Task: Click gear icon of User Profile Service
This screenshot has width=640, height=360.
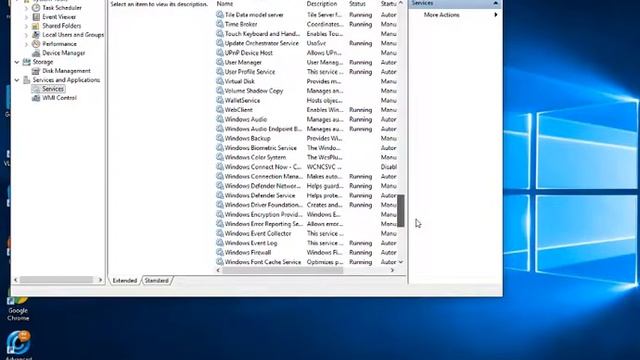Action: (220, 71)
